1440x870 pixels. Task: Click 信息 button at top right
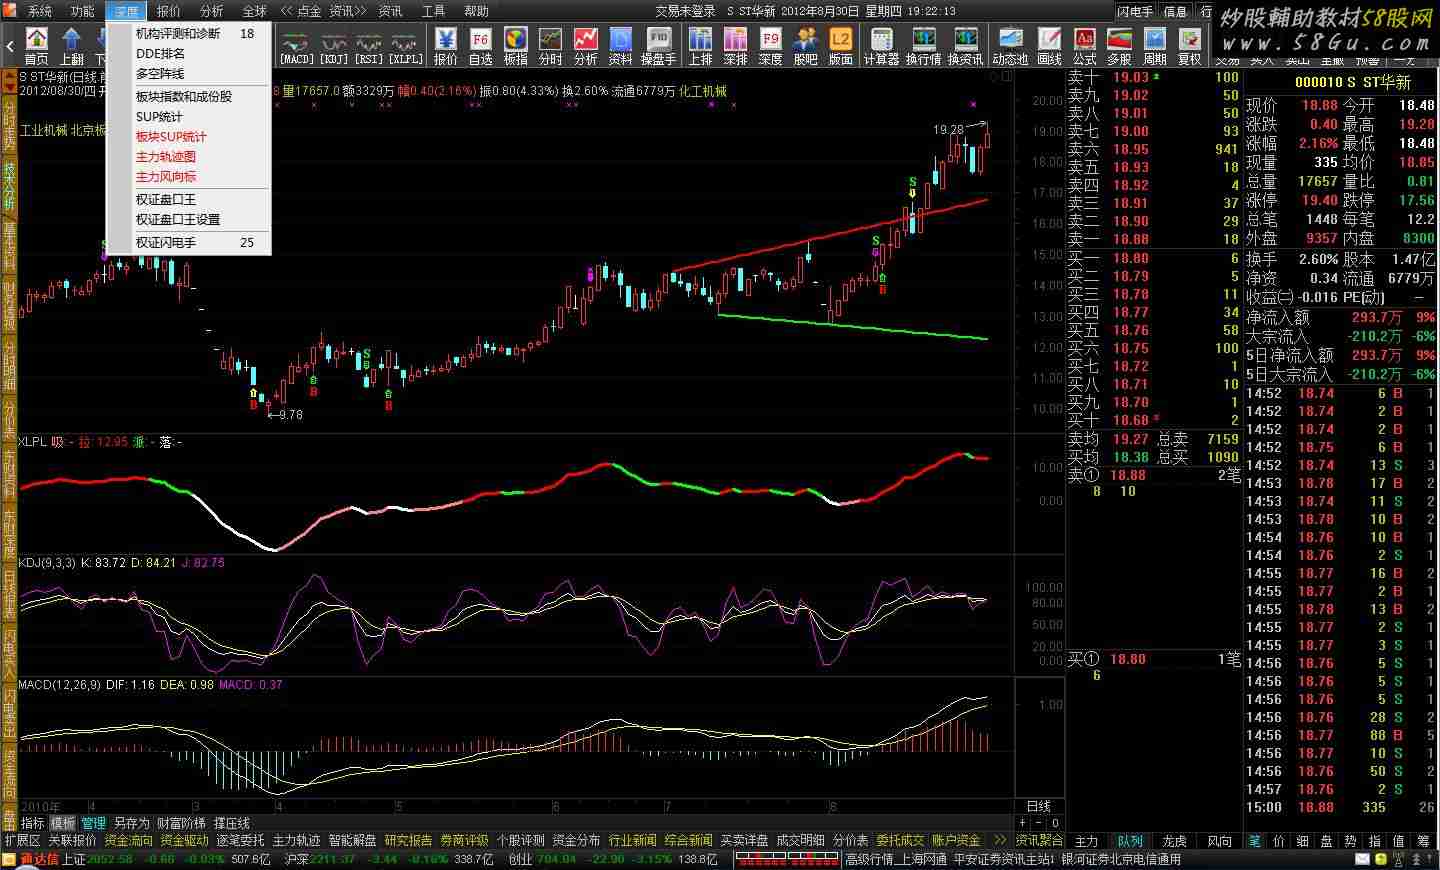click(1175, 11)
